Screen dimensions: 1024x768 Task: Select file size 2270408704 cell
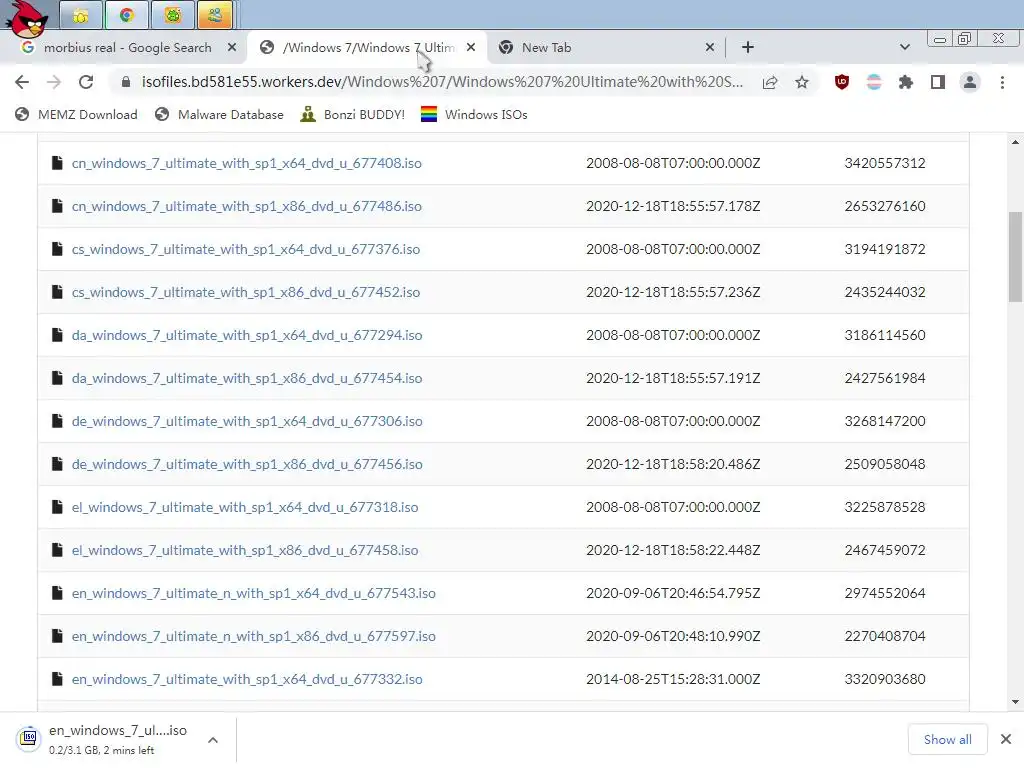coord(885,636)
